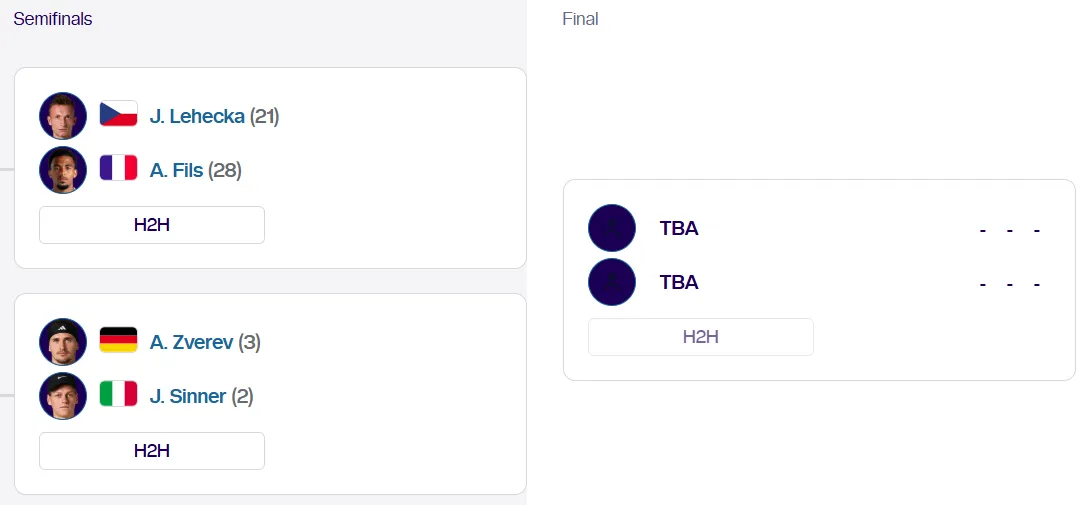View H2H for Zverev vs Sinner
The image size is (1087, 505).
pos(152,451)
